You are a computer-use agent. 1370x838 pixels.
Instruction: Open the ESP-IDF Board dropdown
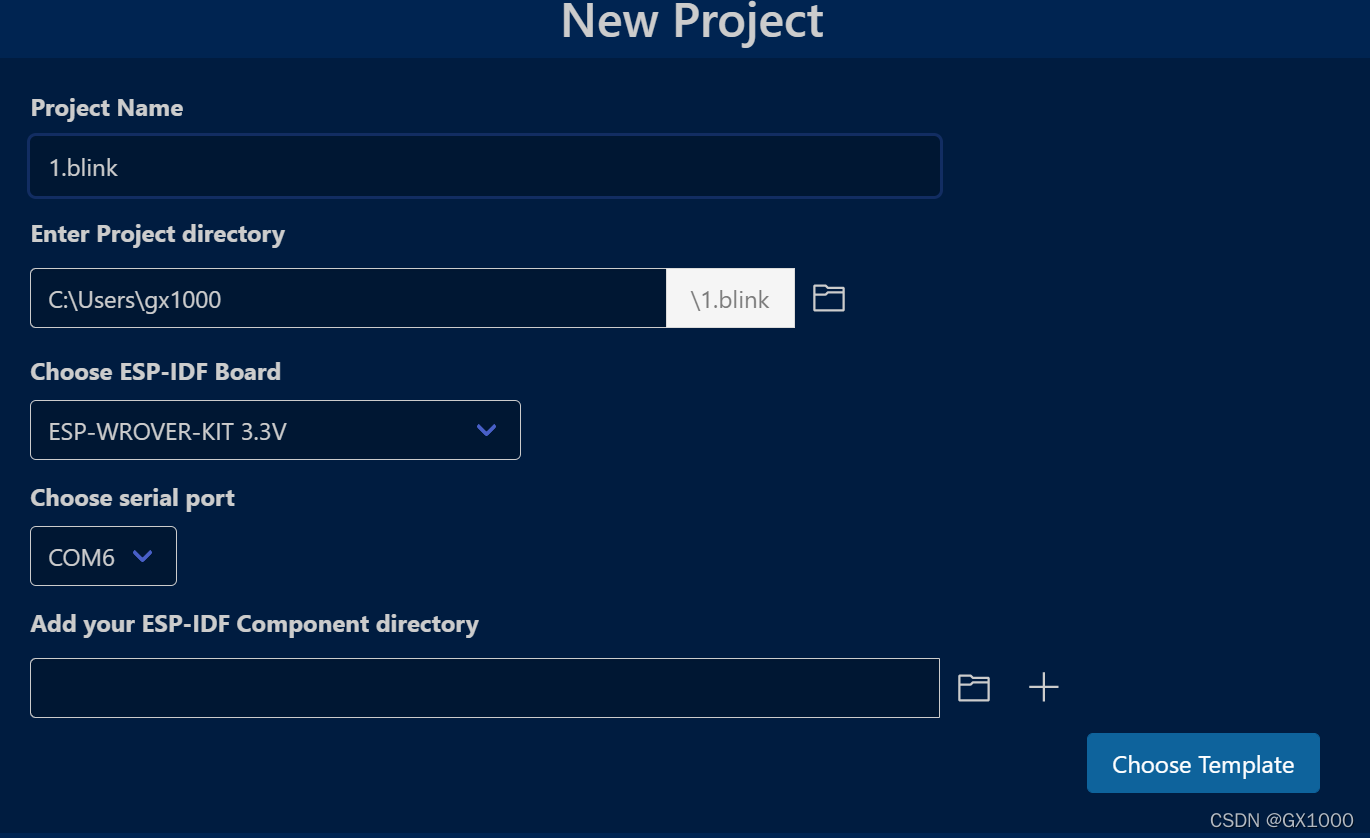point(275,430)
